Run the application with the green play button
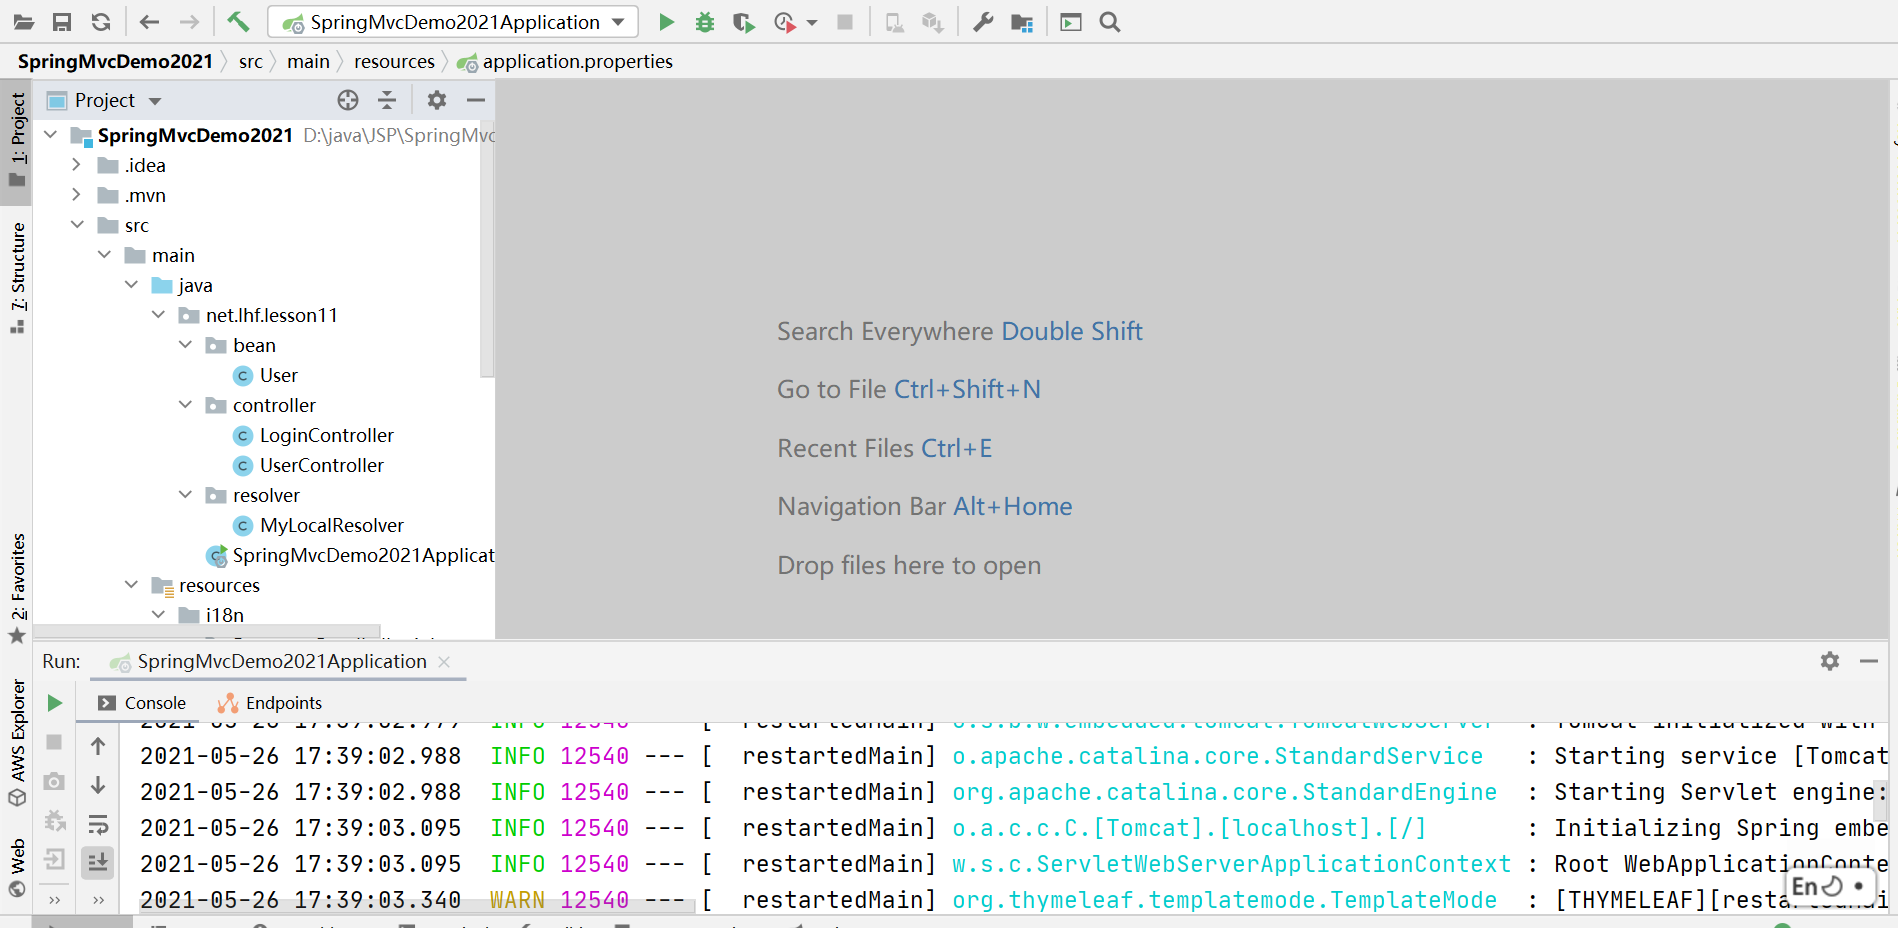Viewport: 1898px width, 928px height. pos(667,22)
